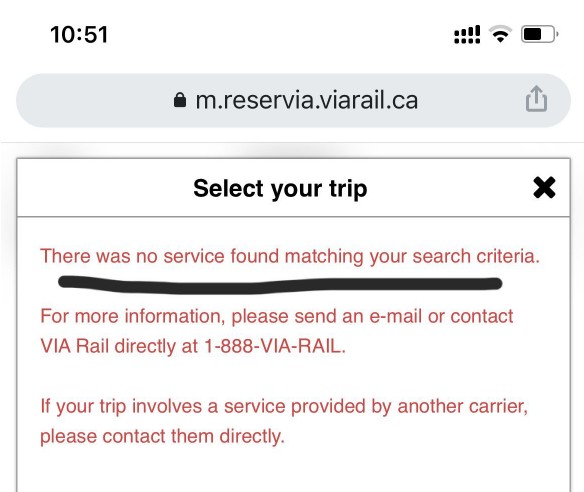Image resolution: width=584 pixels, height=492 pixels.
Task: Tap the cellular signal strength icon
Action: 467,35
